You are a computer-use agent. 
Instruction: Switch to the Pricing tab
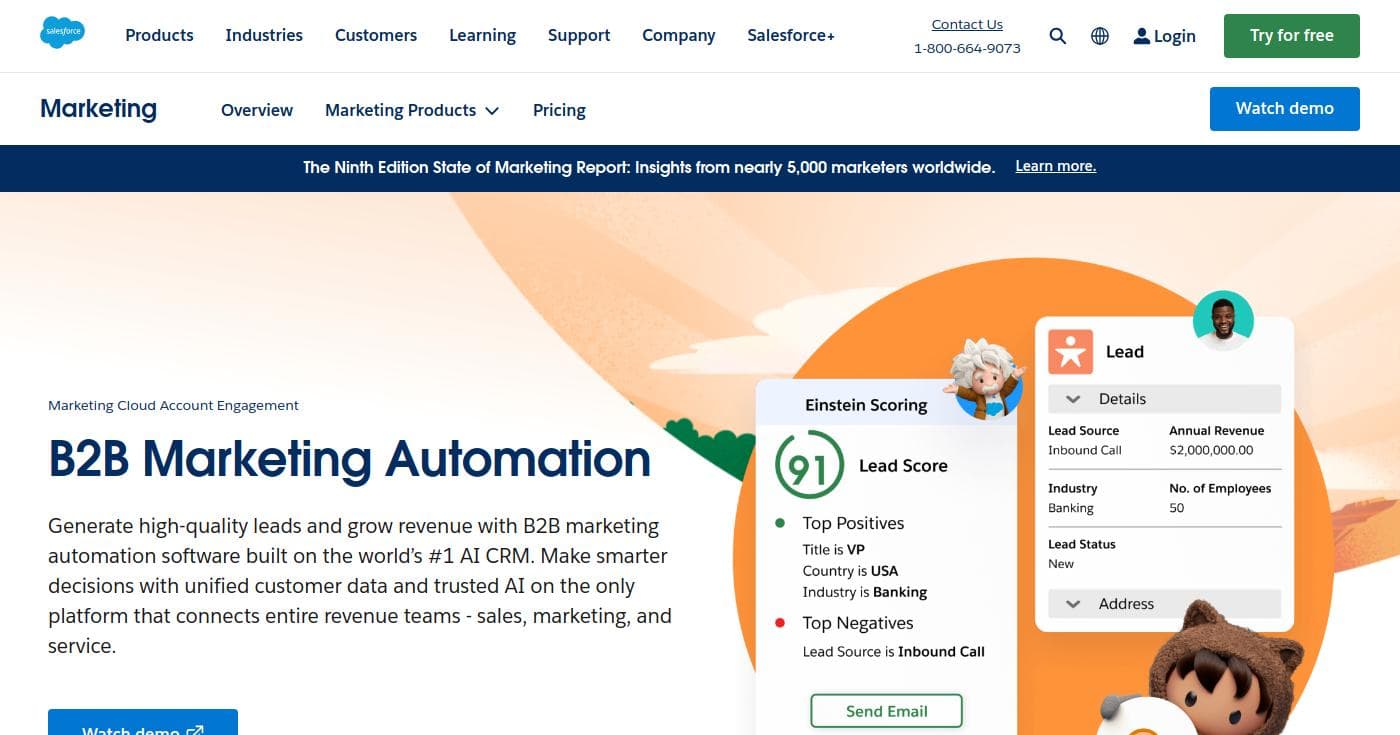click(558, 110)
